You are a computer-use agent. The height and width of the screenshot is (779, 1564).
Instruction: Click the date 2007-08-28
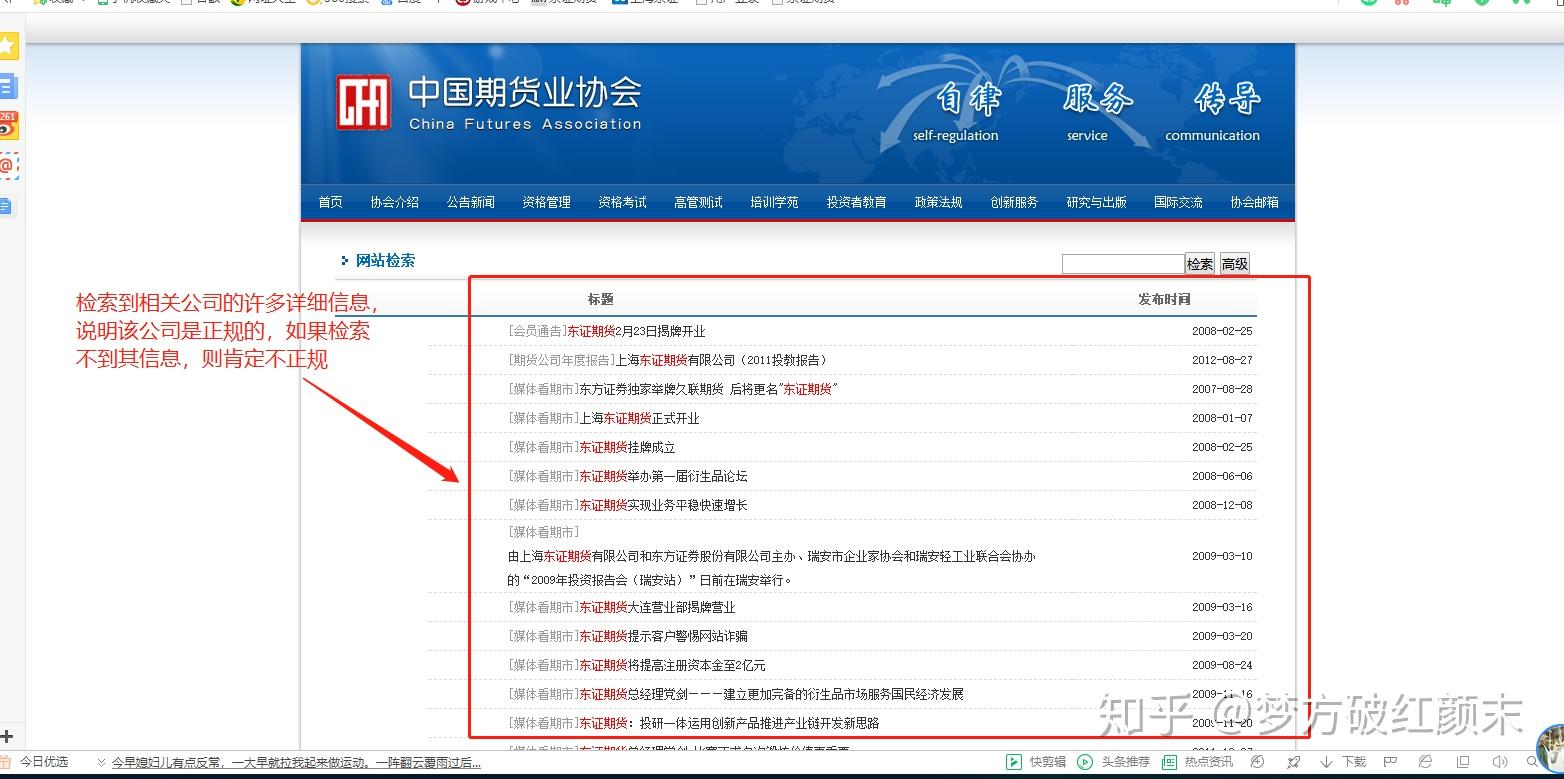click(1222, 389)
